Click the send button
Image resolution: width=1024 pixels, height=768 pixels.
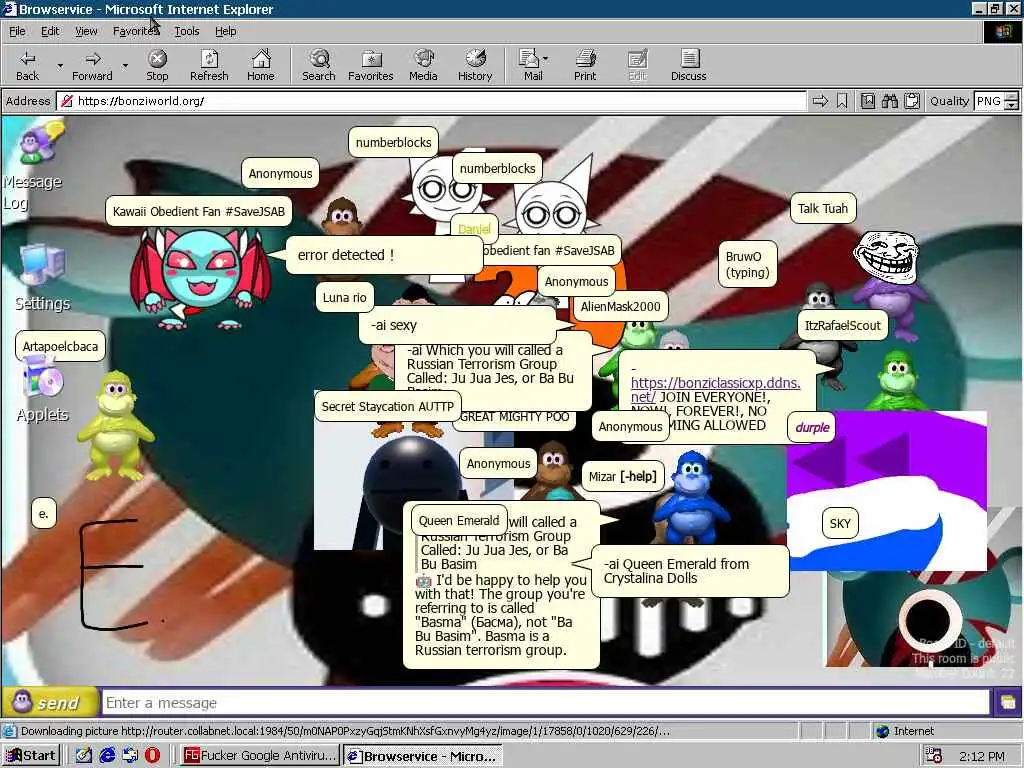[50, 703]
